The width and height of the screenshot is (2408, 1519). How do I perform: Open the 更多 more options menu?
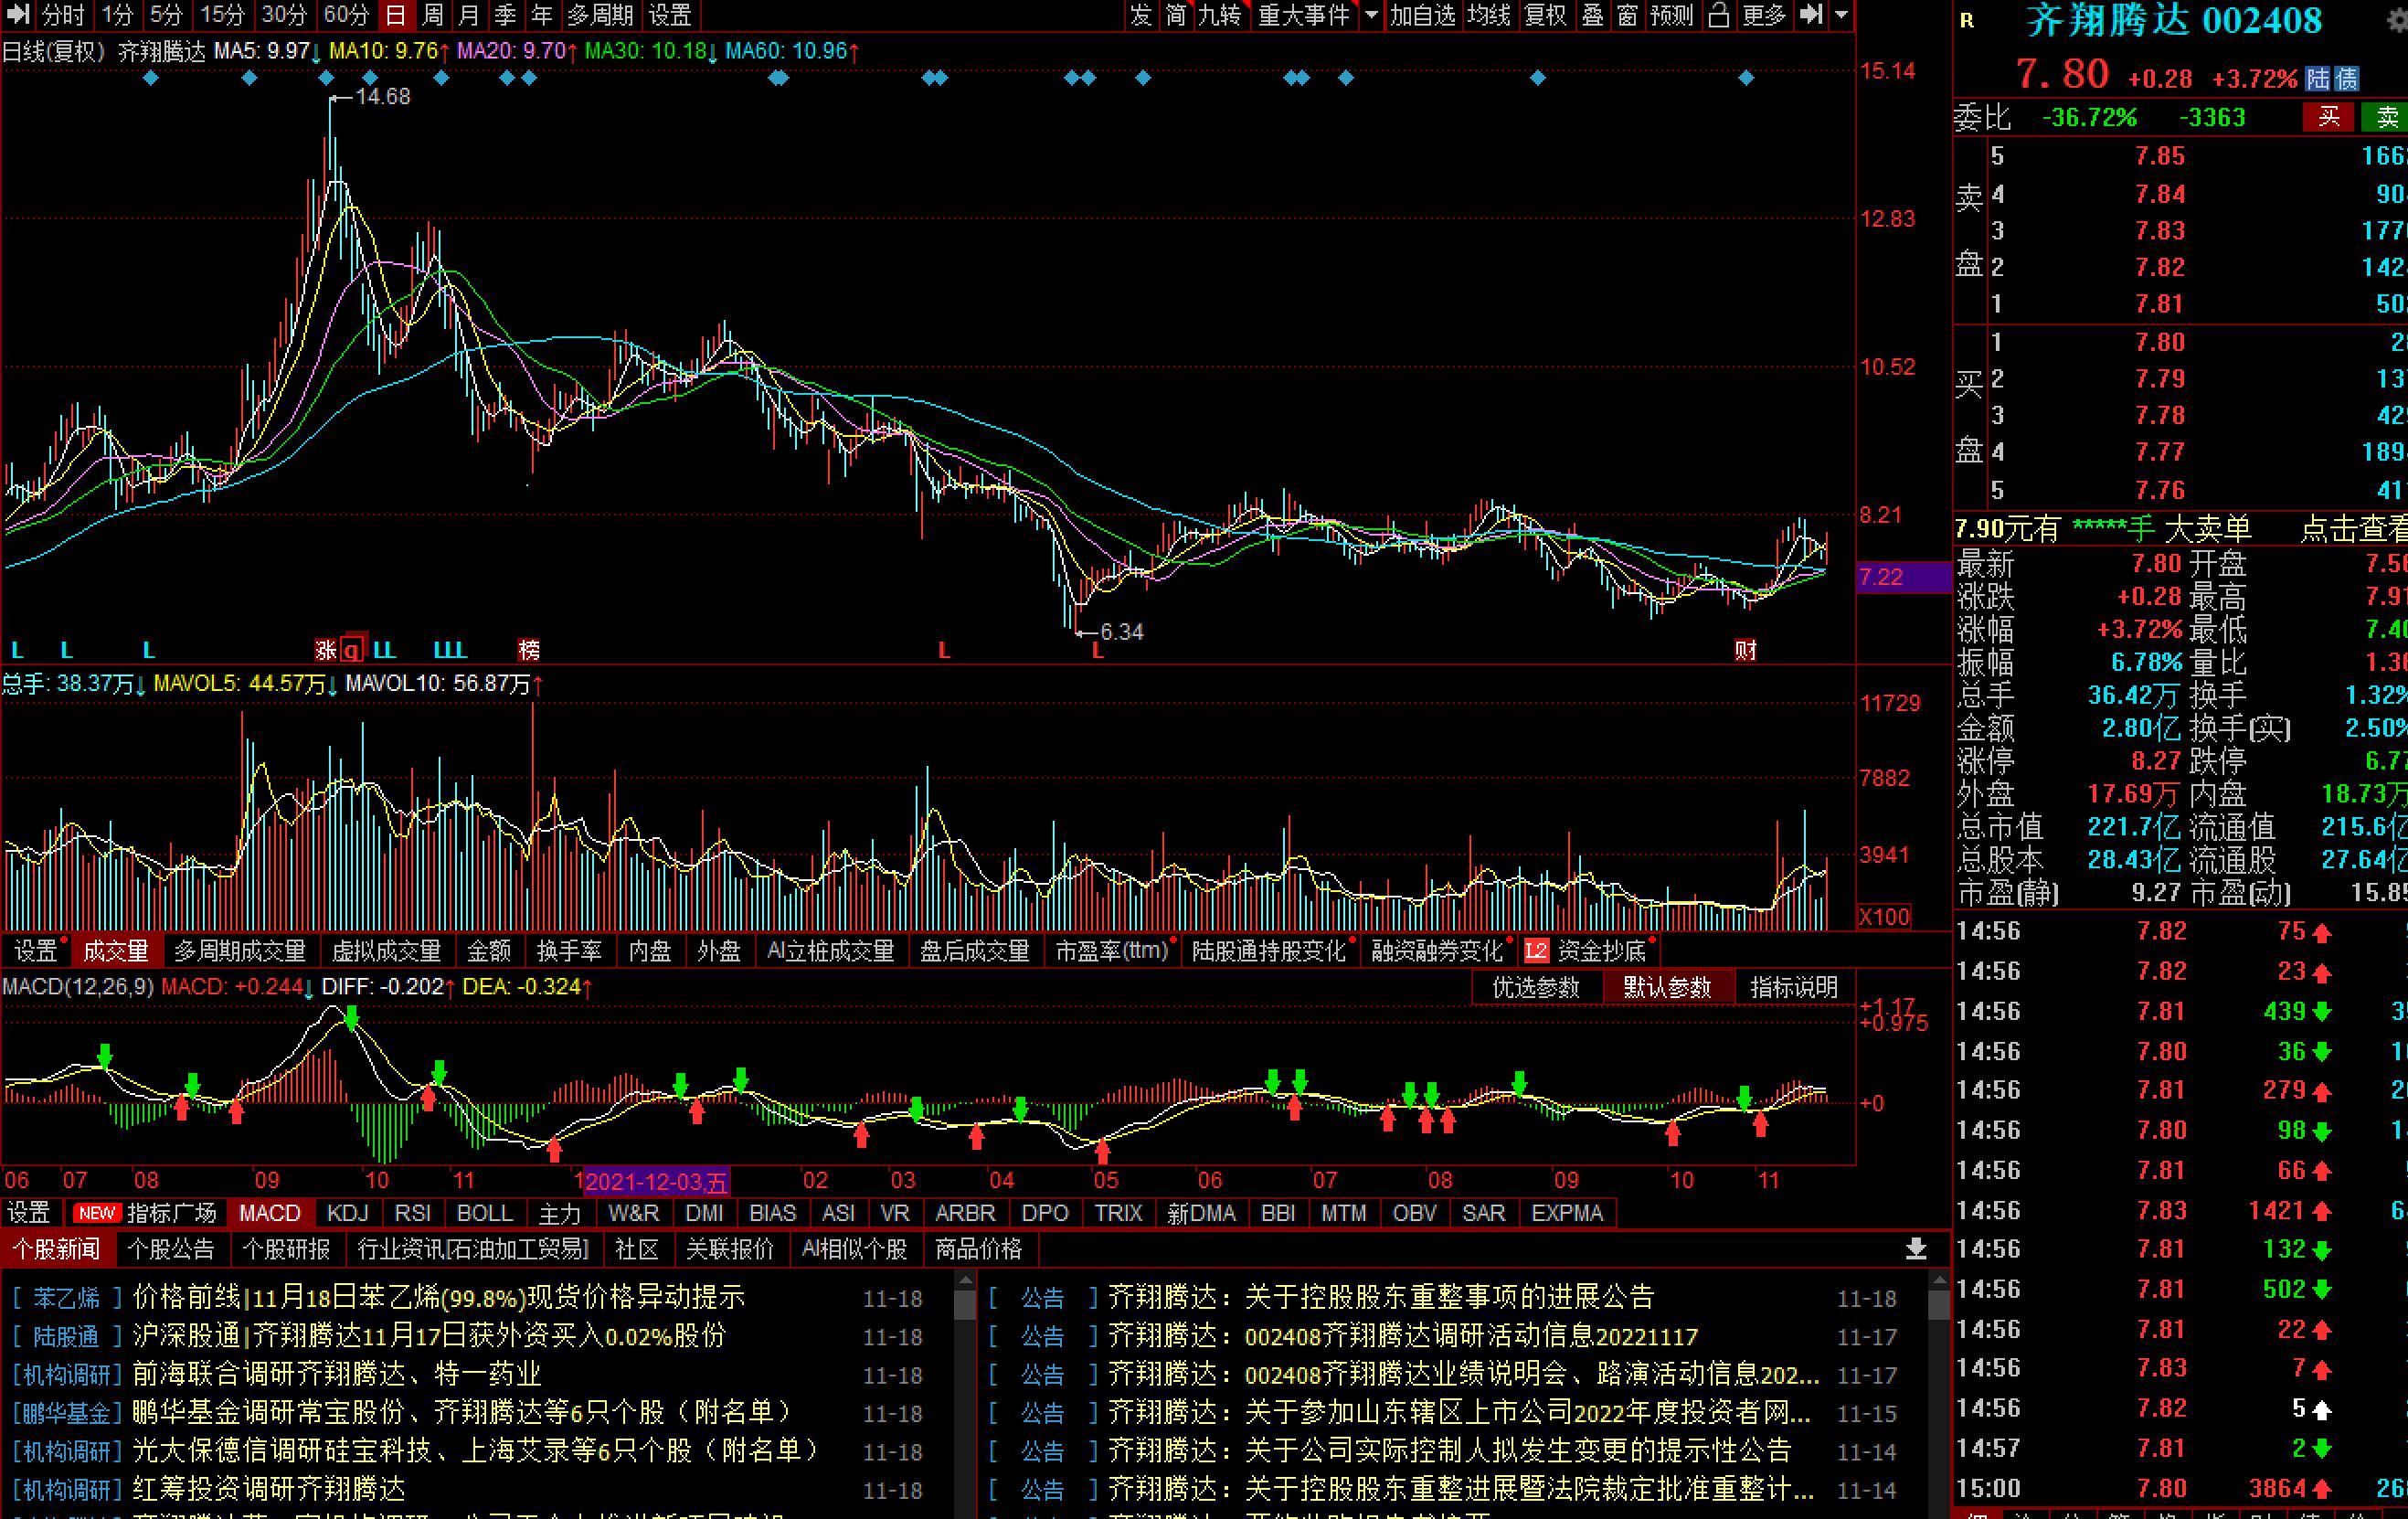coord(1763,14)
